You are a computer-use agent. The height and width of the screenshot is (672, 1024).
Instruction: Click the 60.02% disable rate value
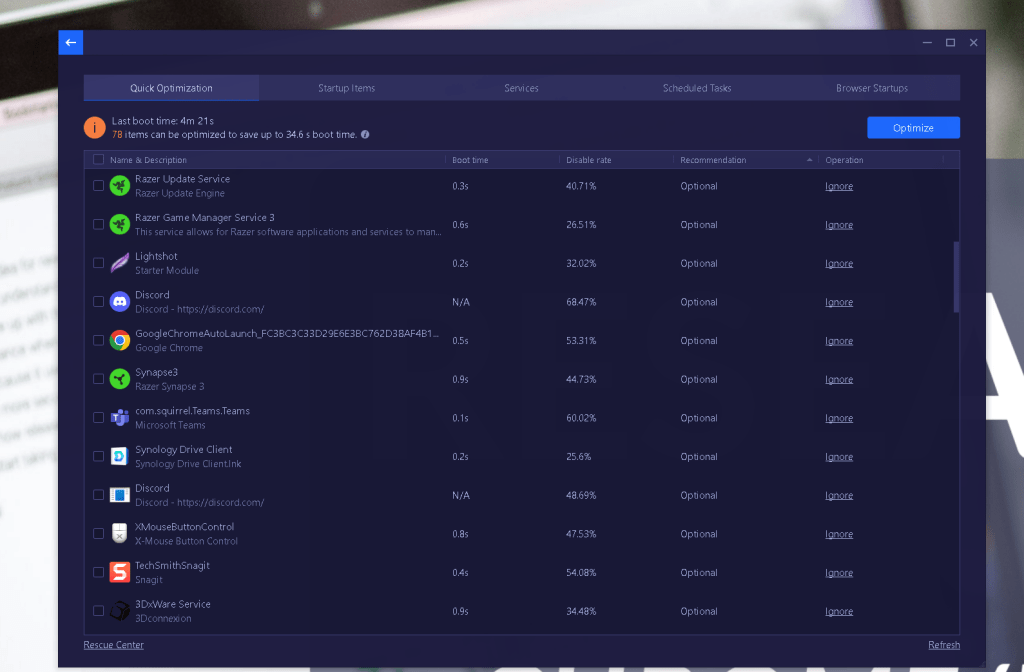[x=581, y=418]
